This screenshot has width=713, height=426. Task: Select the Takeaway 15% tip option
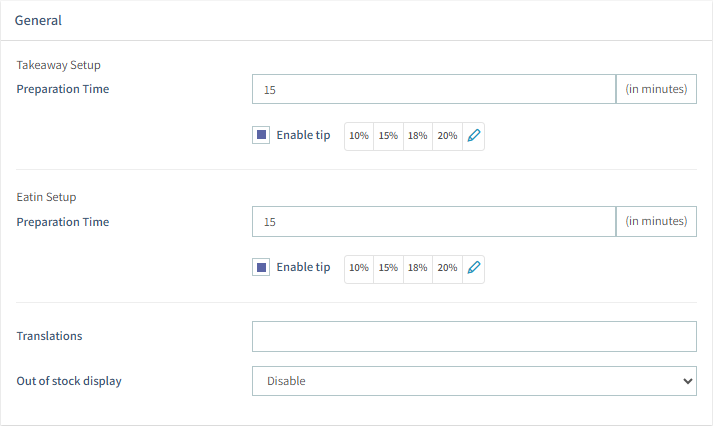[388, 136]
